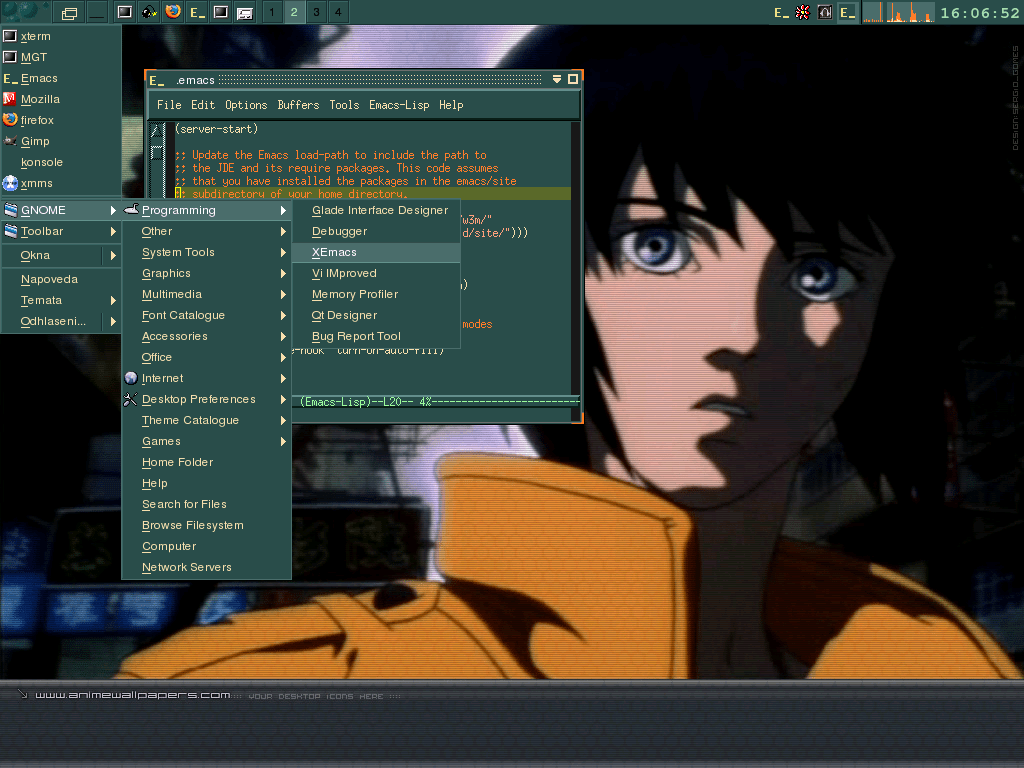Open Browse Filesystem
This screenshot has height=768, width=1024.
click(206, 525)
